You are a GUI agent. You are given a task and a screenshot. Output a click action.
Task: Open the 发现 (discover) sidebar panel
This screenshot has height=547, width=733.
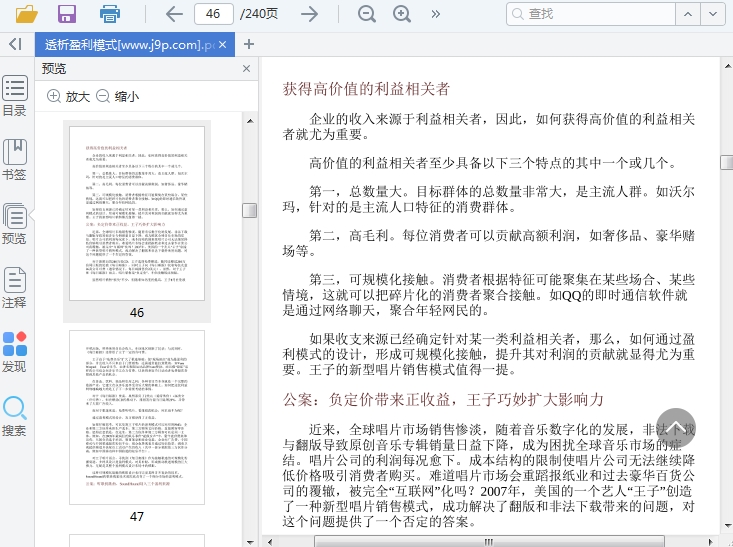point(15,353)
